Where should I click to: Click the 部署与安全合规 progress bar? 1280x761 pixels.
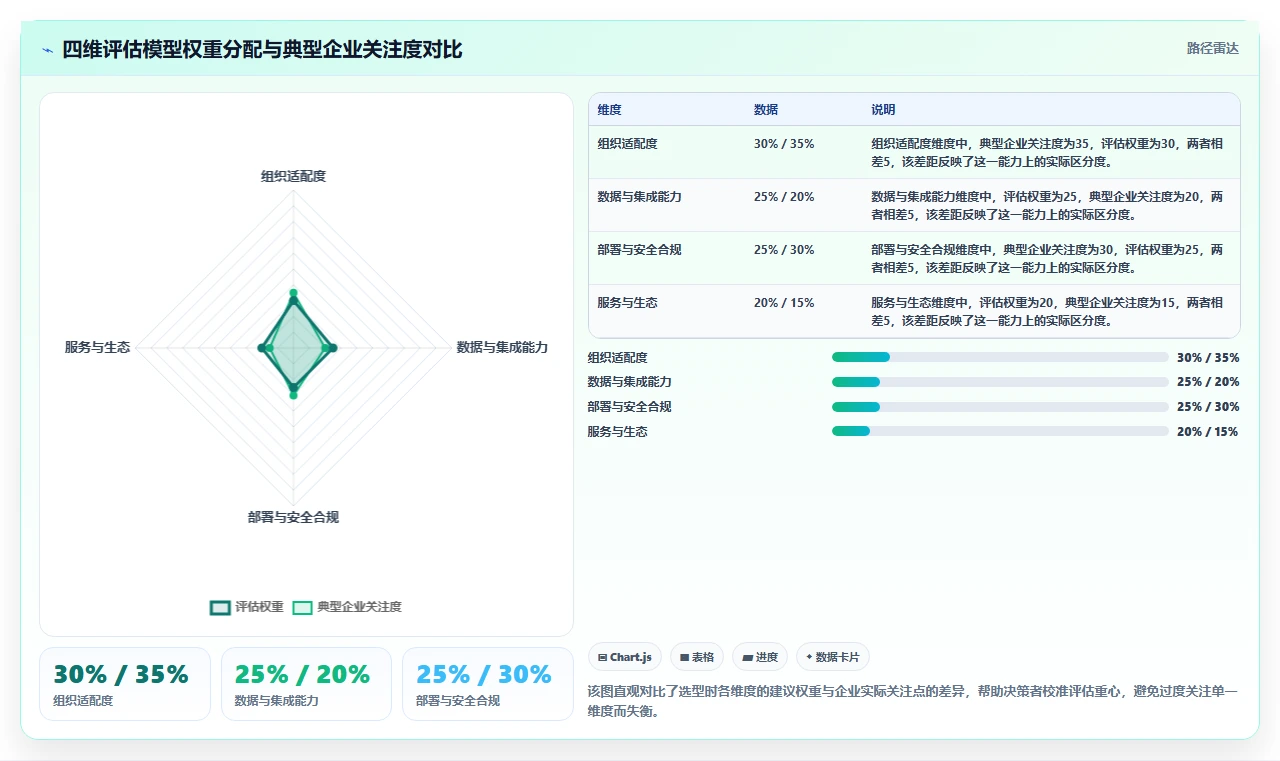(x=1000, y=407)
